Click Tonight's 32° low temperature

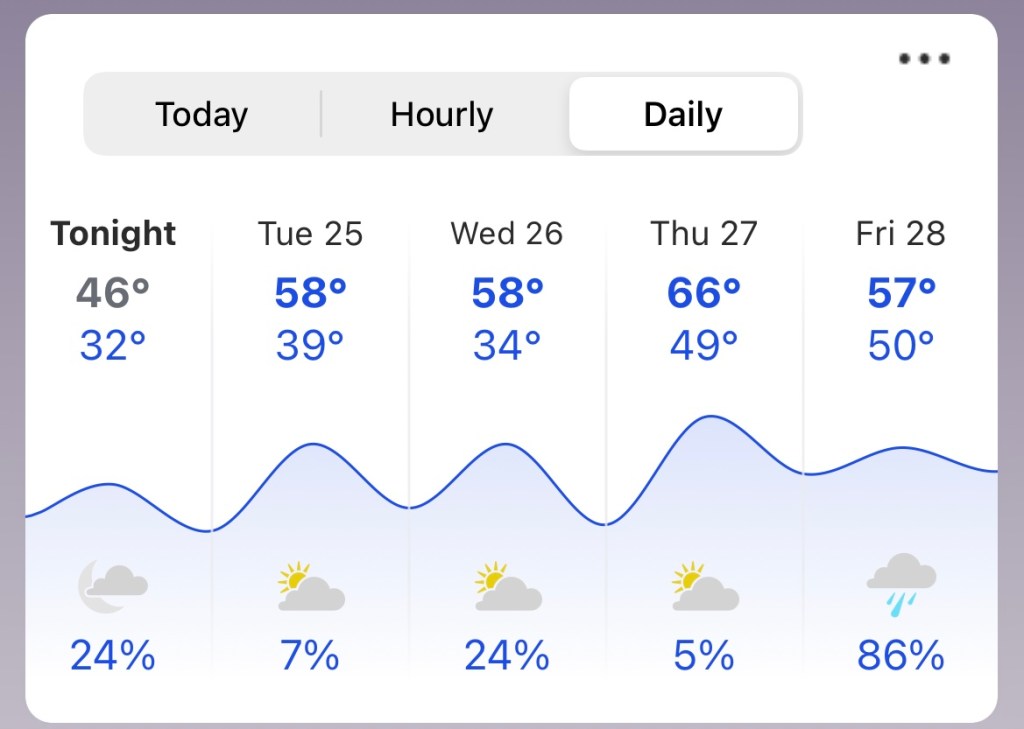(x=113, y=346)
